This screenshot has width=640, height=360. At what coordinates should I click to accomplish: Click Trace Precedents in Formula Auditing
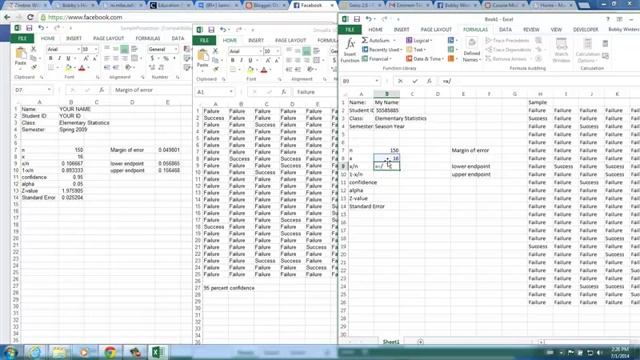pyautogui.click(x=507, y=40)
